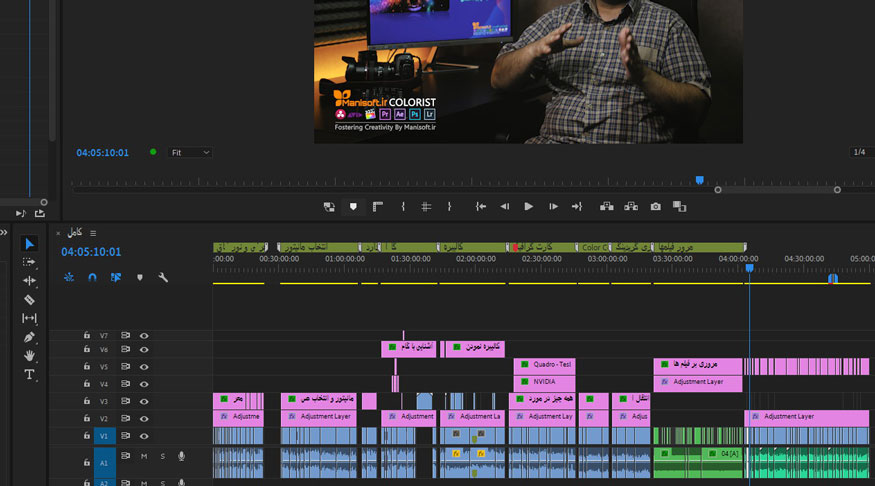Select the Razor tool
The width and height of the screenshot is (875, 486).
click(x=29, y=300)
